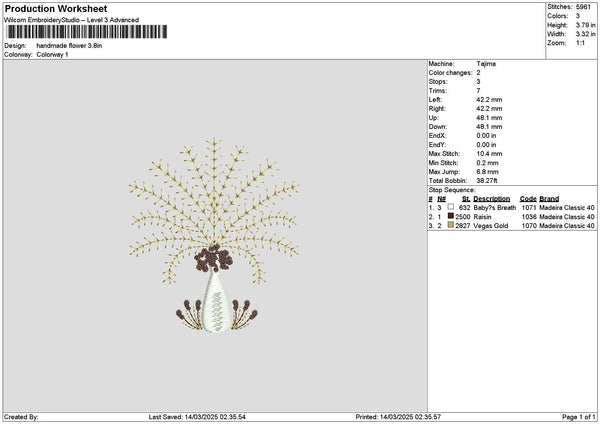Click the white vase in the design preview

(x=213, y=301)
